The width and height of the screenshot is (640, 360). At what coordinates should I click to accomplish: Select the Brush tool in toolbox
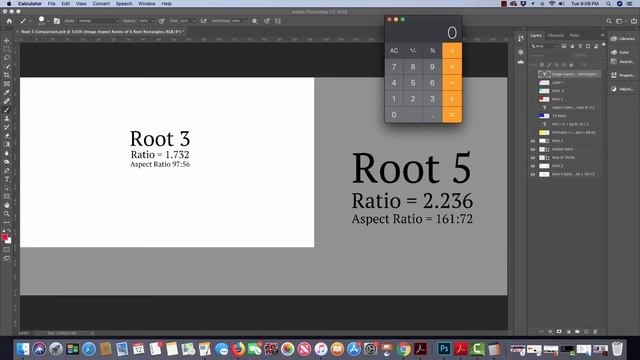(7, 110)
